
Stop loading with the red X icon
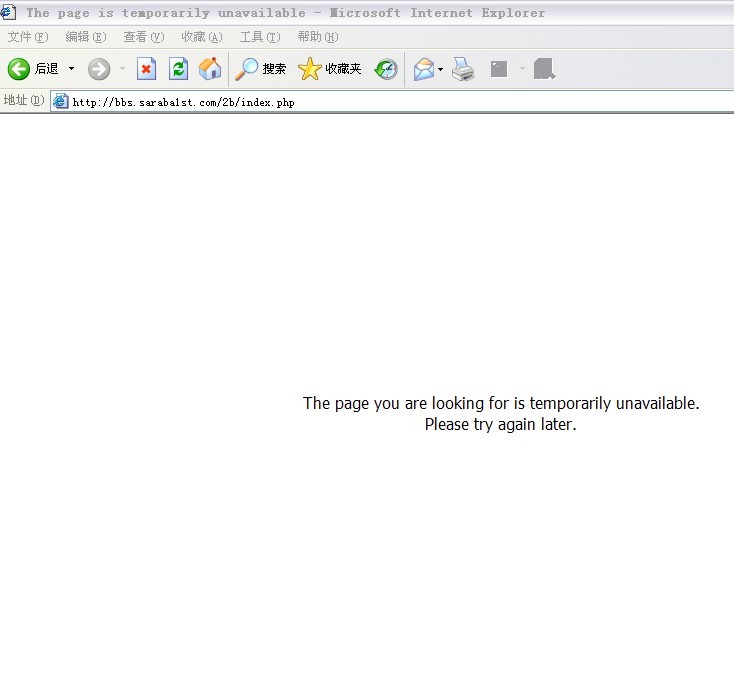click(x=147, y=69)
